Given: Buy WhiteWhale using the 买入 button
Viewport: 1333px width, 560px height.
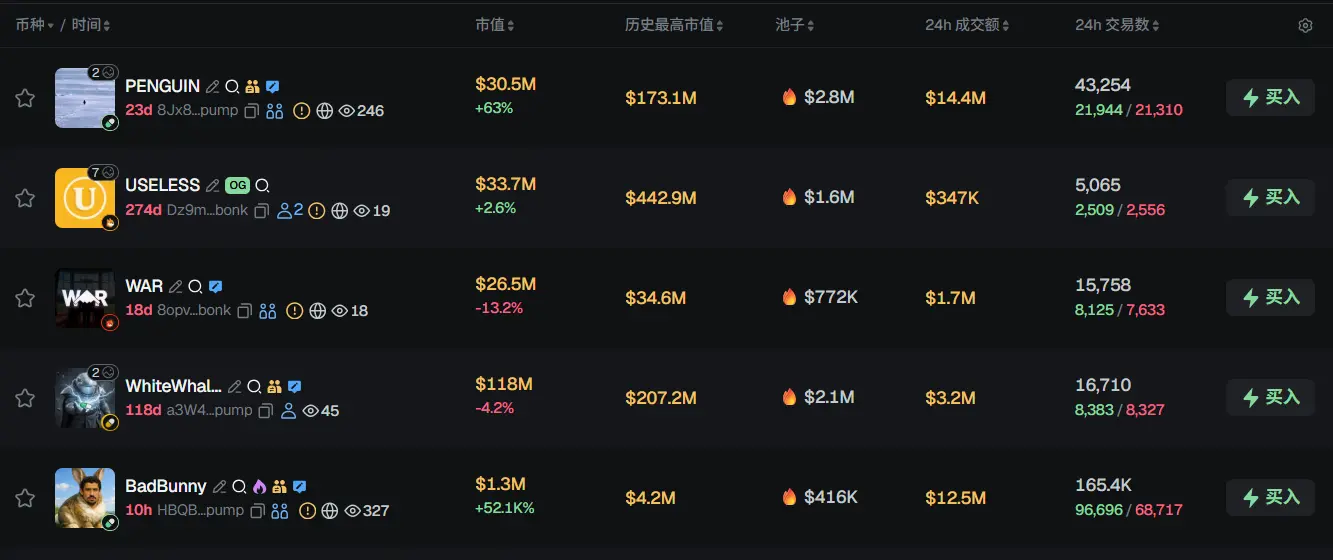Looking at the screenshot, I should [x=1270, y=398].
